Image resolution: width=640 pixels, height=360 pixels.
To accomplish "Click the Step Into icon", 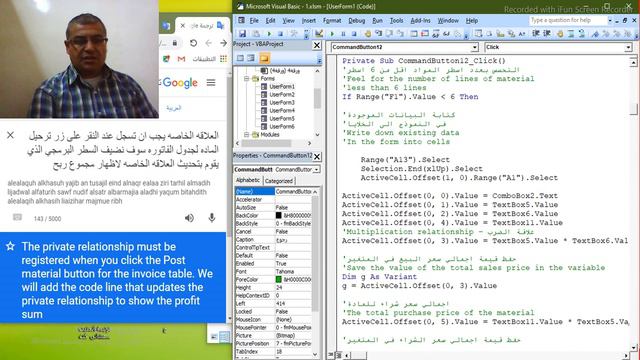I will [x=379, y=34].
